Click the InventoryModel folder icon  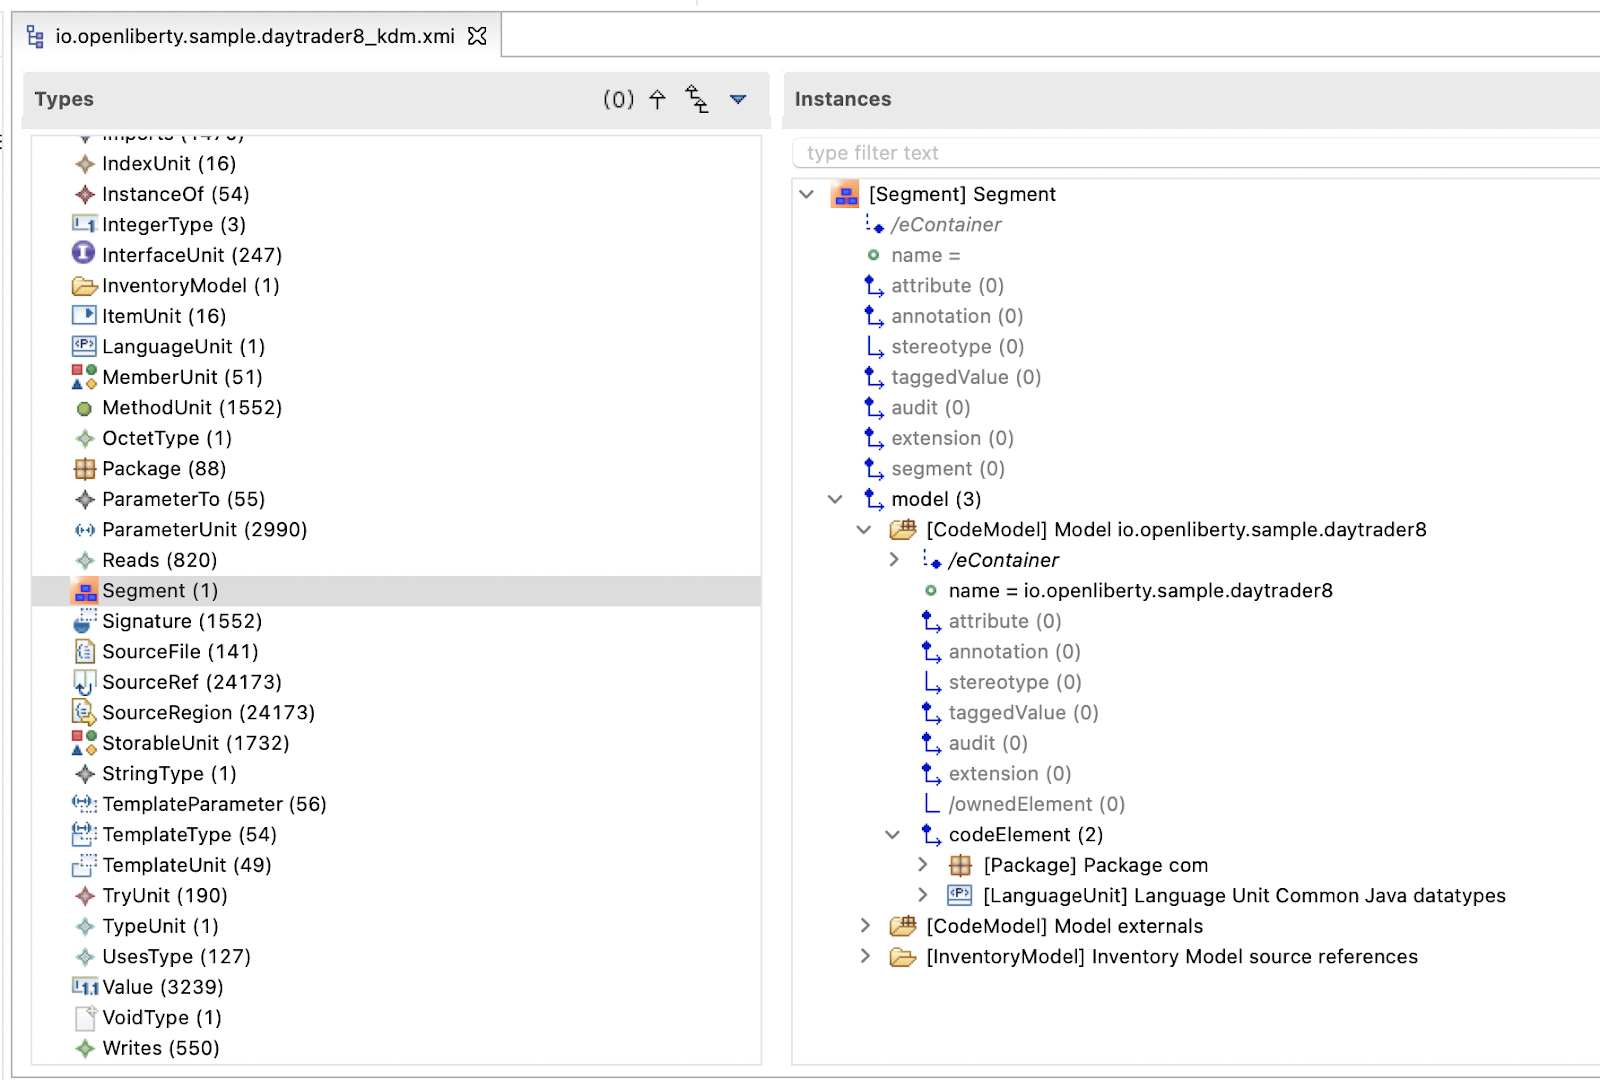click(84, 286)
